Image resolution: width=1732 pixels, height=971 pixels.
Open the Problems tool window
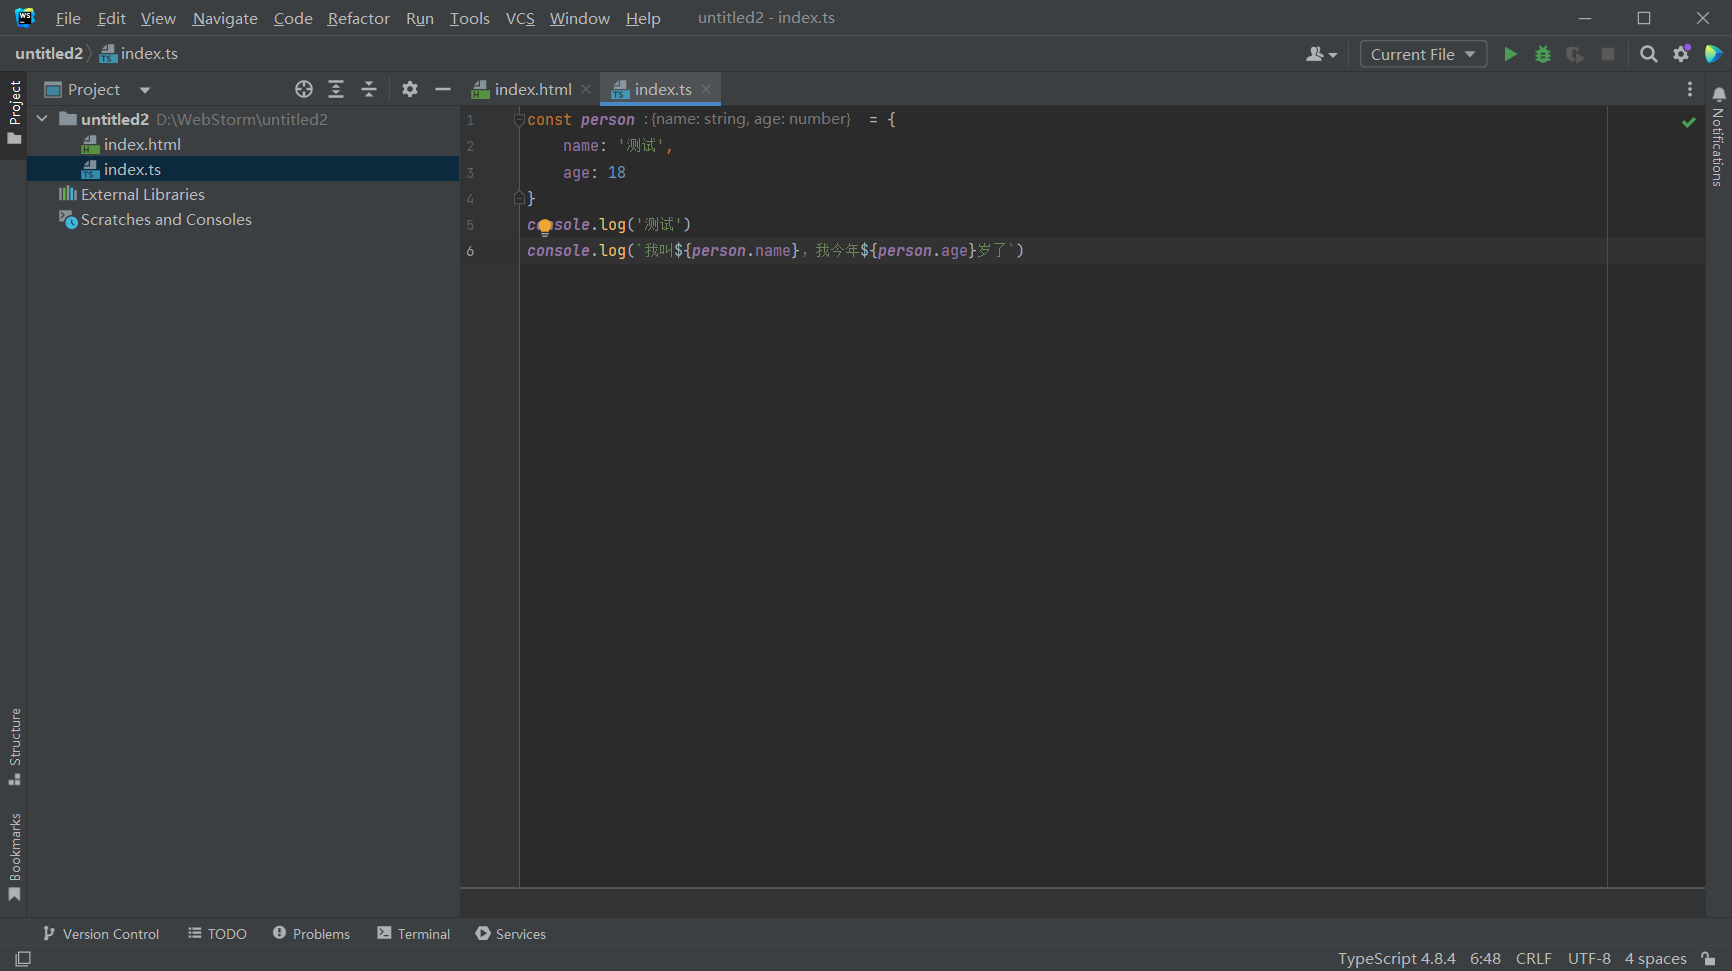[311, 934]
